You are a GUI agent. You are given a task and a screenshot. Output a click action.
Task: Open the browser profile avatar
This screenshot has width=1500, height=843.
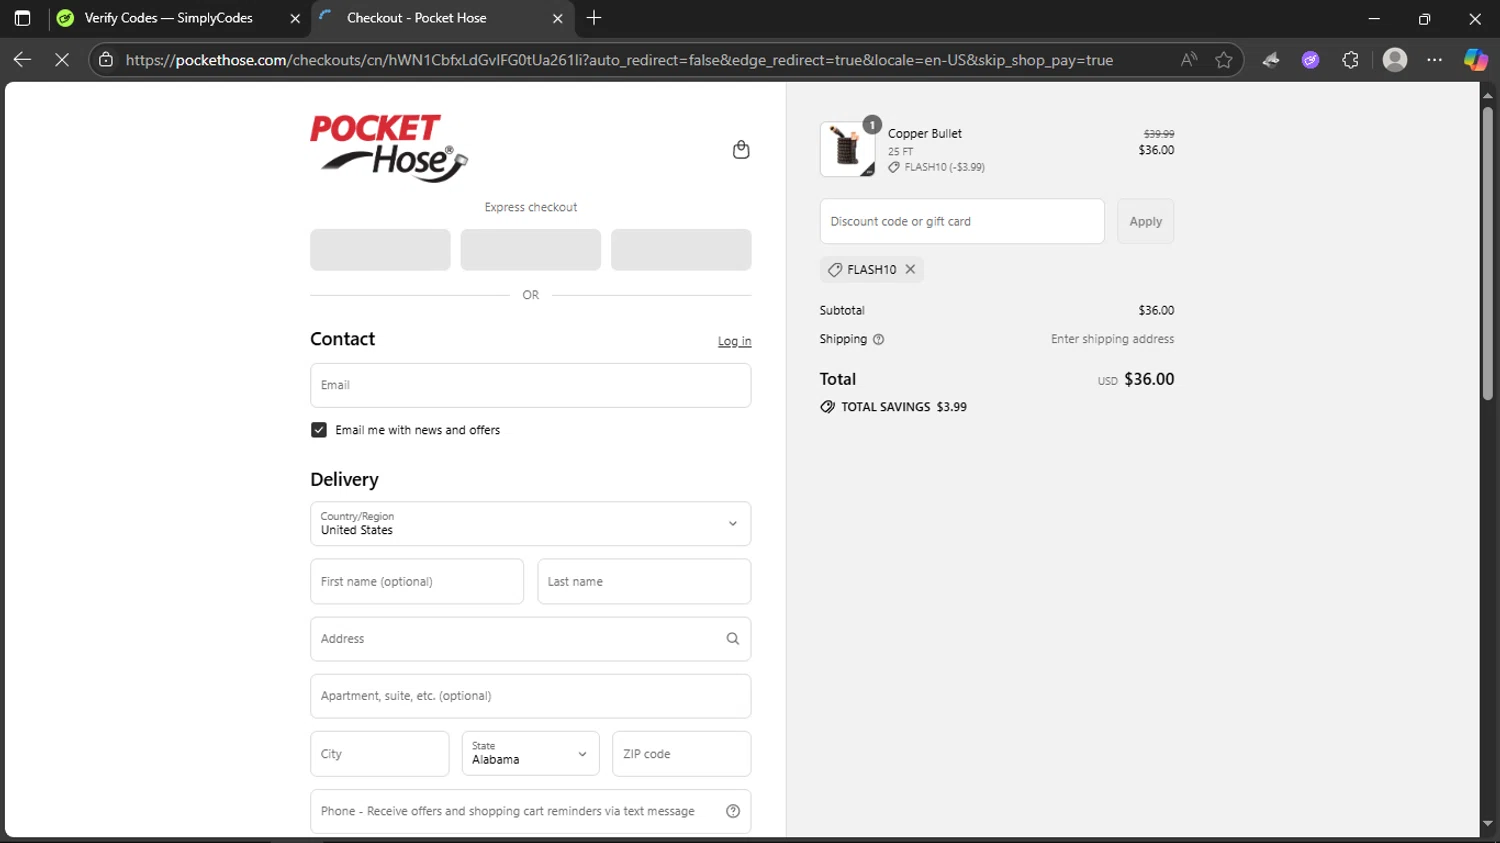point(1395,60)
